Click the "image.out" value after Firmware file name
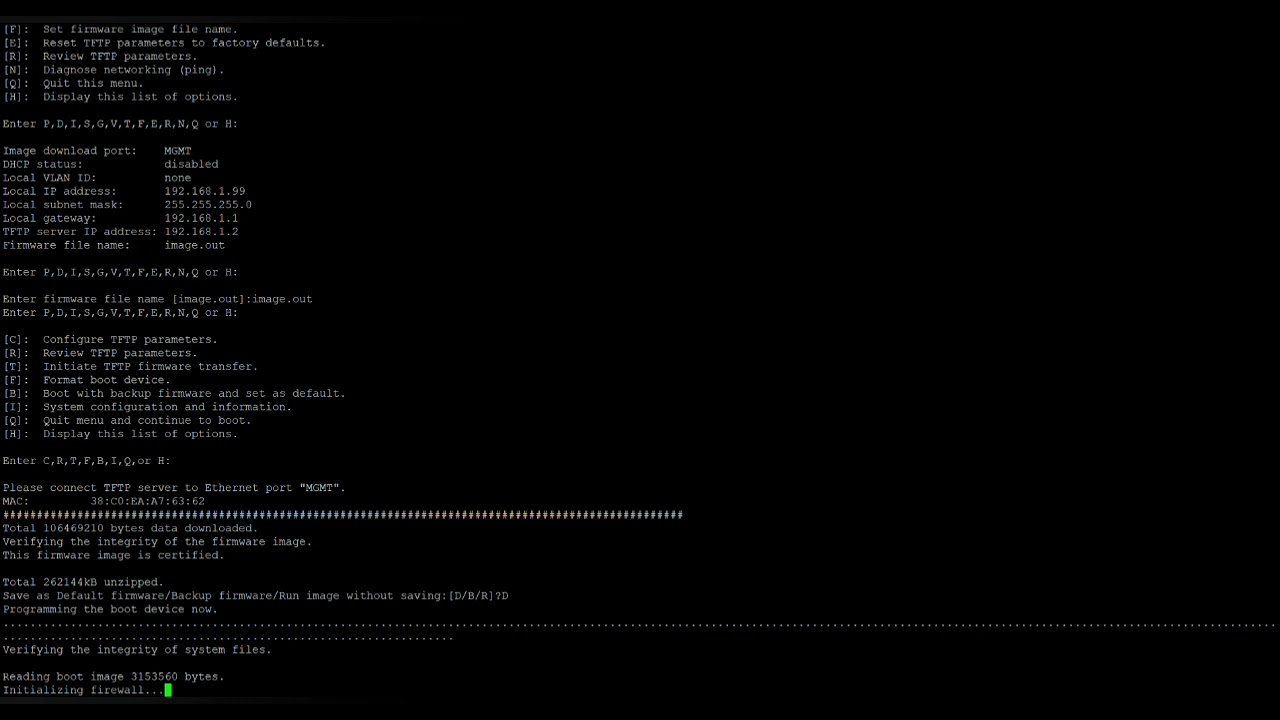 [x=195, y=245]
